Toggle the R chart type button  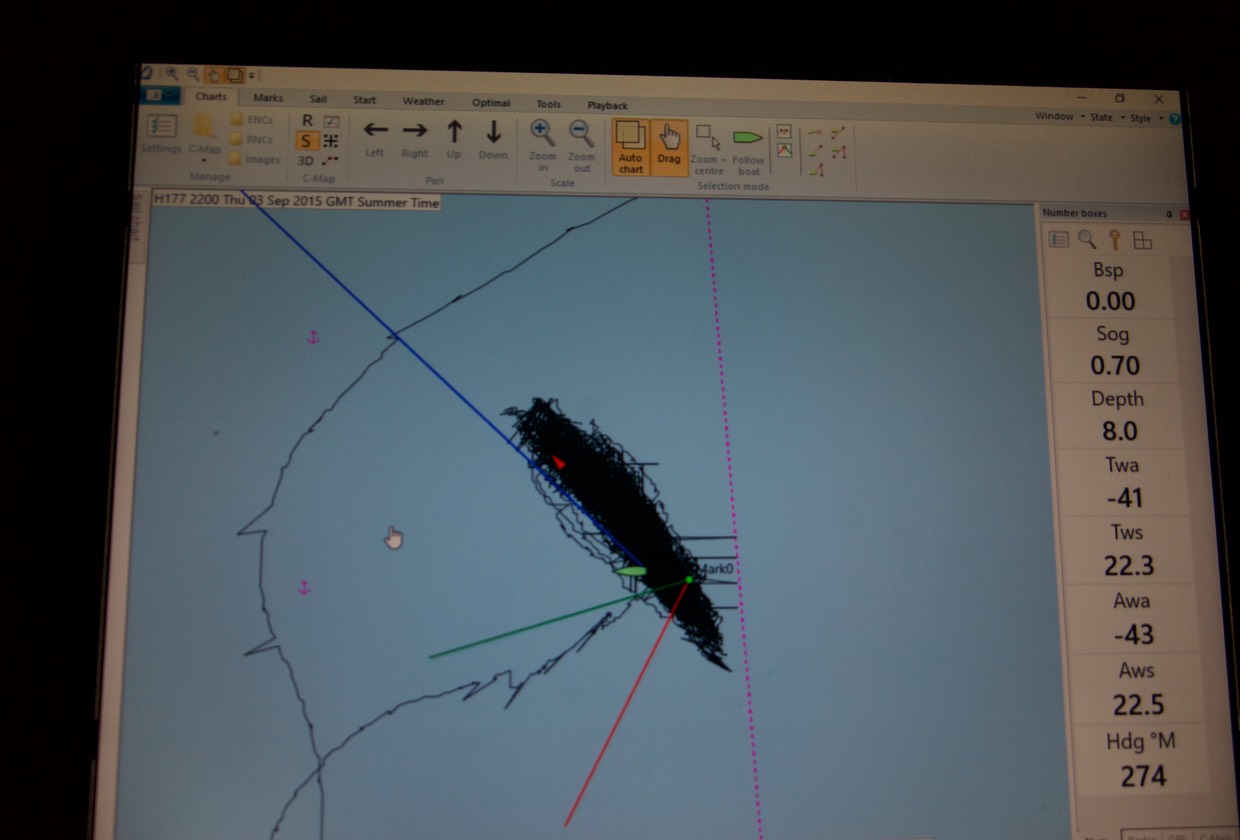(307, 121)
